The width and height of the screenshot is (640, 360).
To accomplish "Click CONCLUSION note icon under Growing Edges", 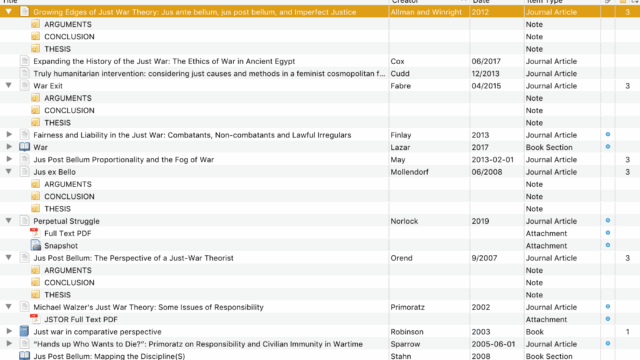I will tap(36, 36).
